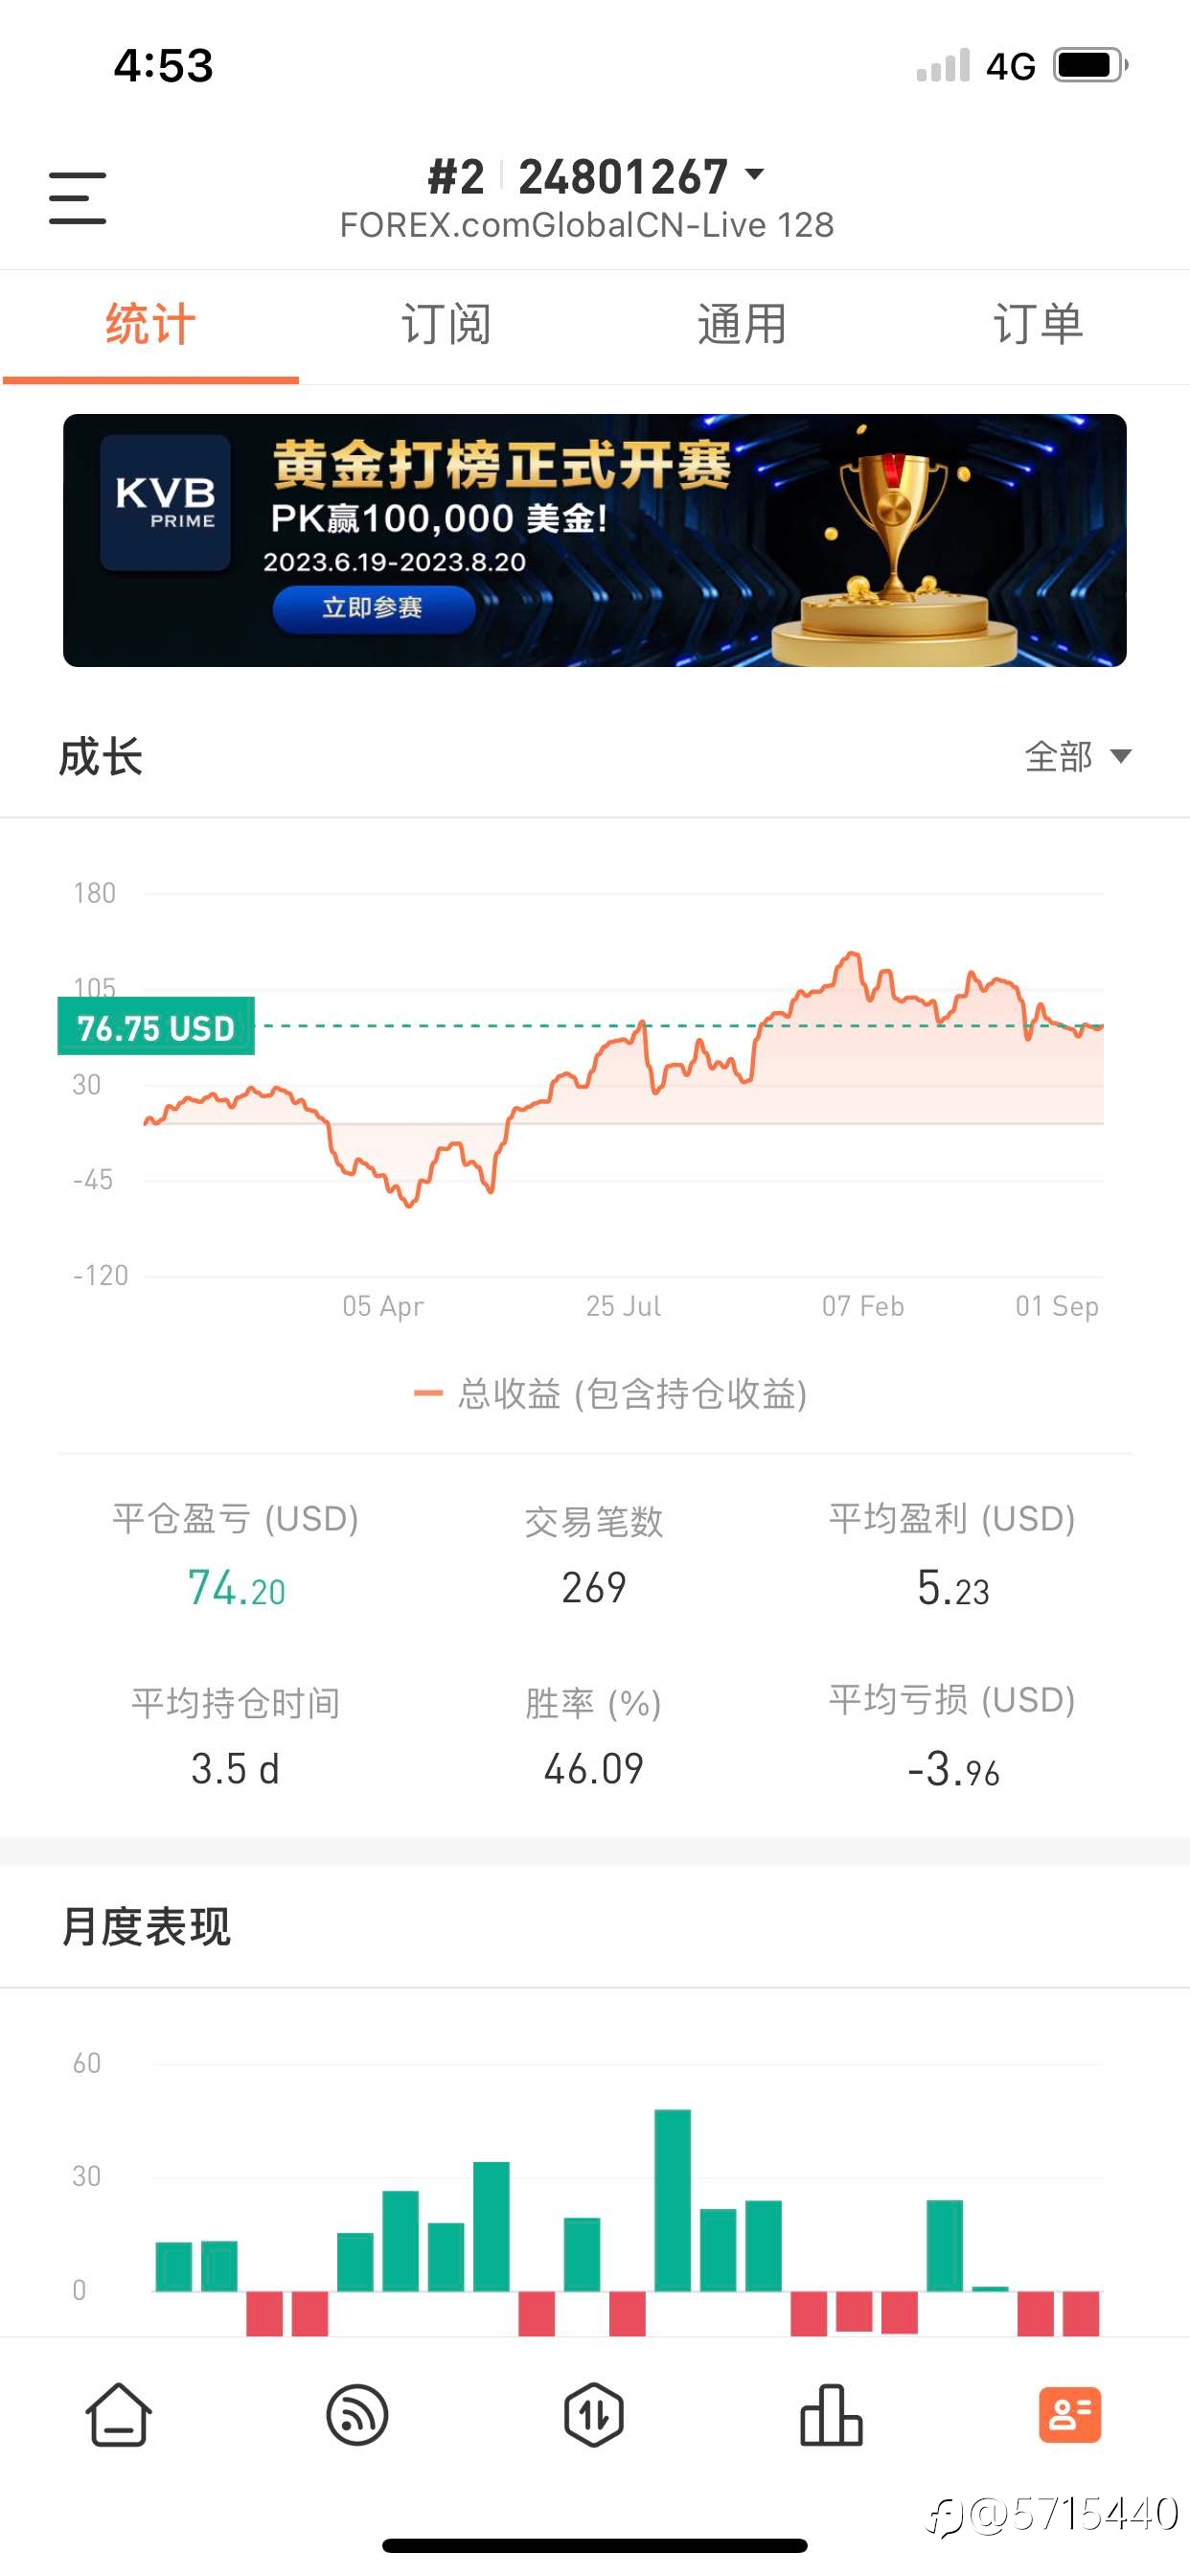Image resolution: width=1190 pixels, height=2576 pixels.
Task: Select the 统计 tab
Action: point(150,325)
